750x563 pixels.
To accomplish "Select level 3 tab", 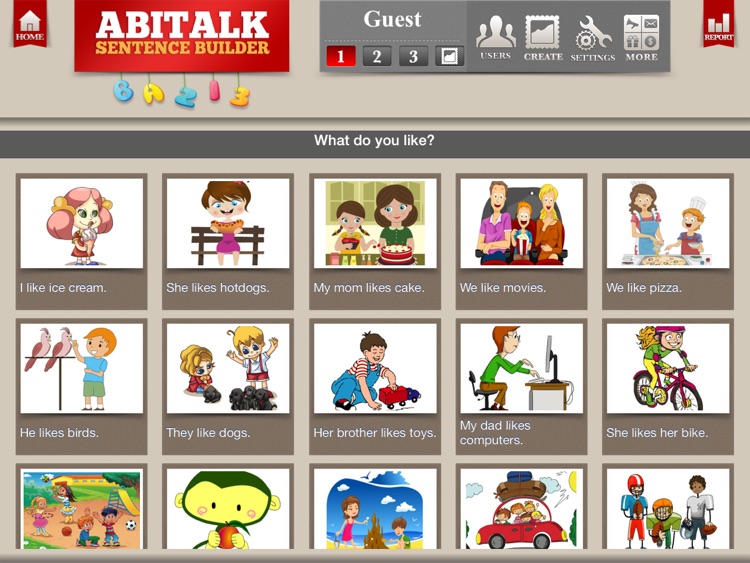I will coord(413,56).
